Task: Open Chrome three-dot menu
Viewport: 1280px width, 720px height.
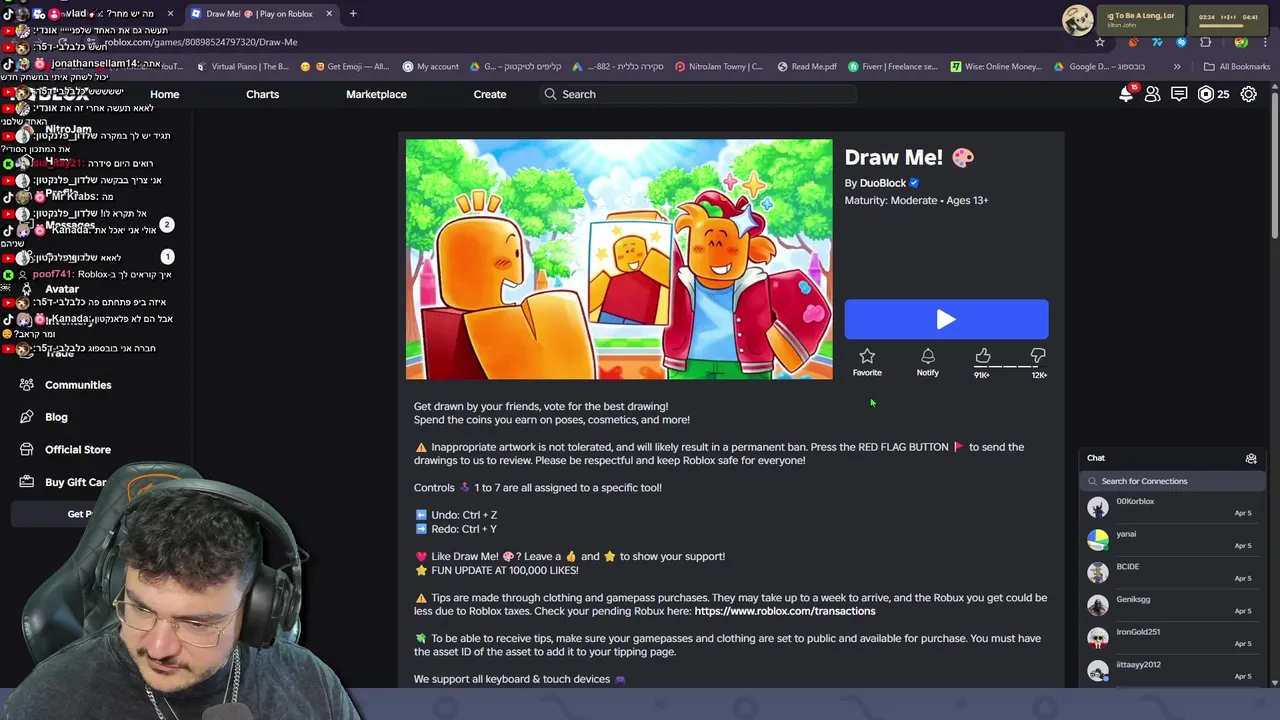Action: click(1264, 42)
